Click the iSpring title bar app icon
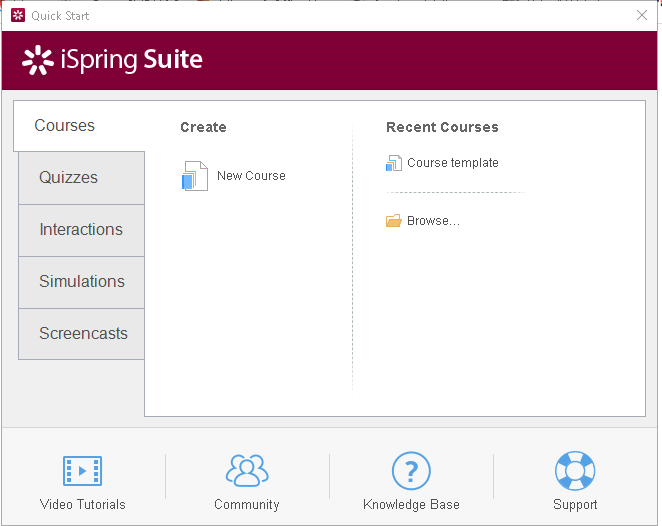Viewport: 662px width, 526px height. coord(18,16)
